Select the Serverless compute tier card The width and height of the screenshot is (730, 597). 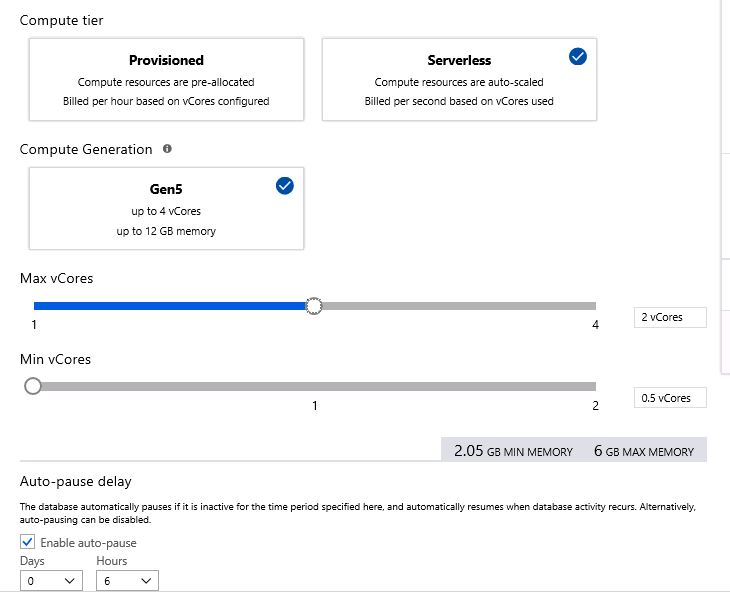point(459,79)
